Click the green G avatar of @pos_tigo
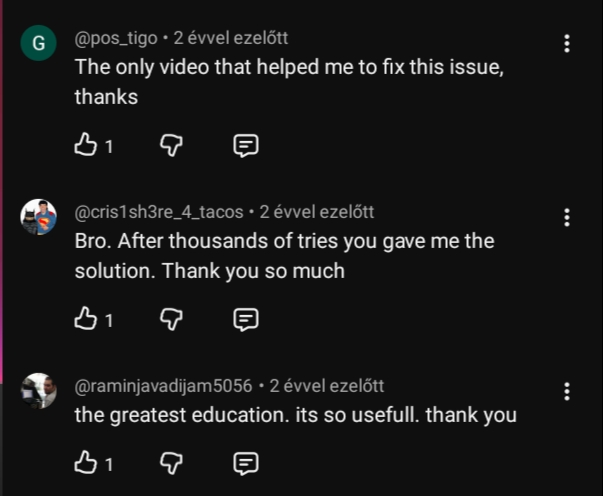Image resolution: width=603 pixels, height=496 pixels. click(39, 44)
